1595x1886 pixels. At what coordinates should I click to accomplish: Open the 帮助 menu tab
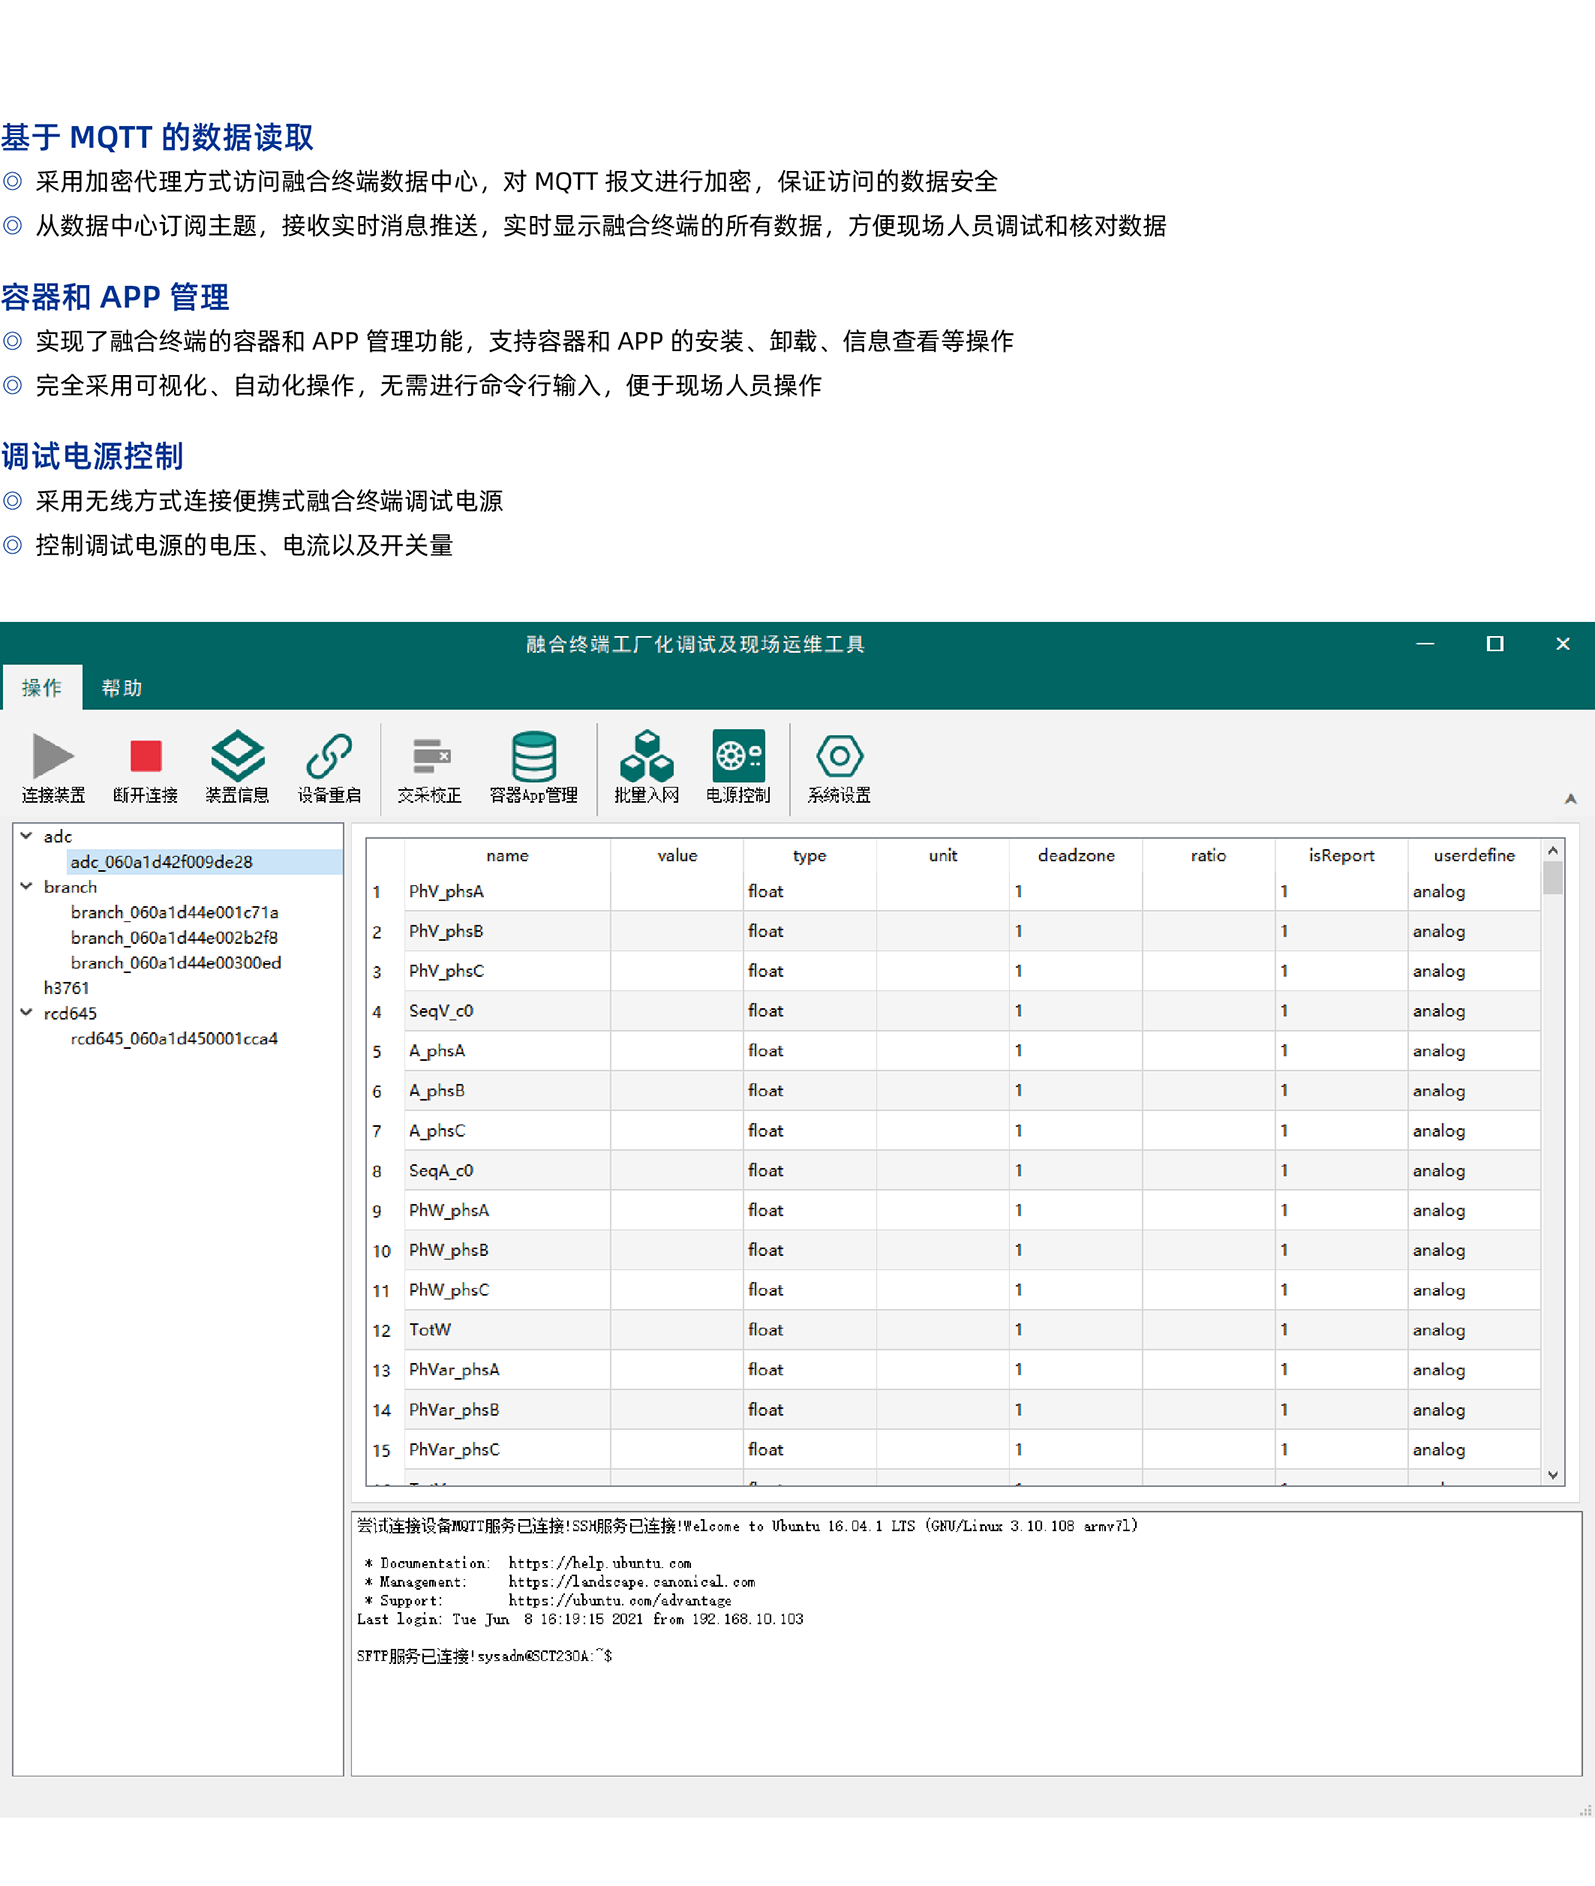122,688
